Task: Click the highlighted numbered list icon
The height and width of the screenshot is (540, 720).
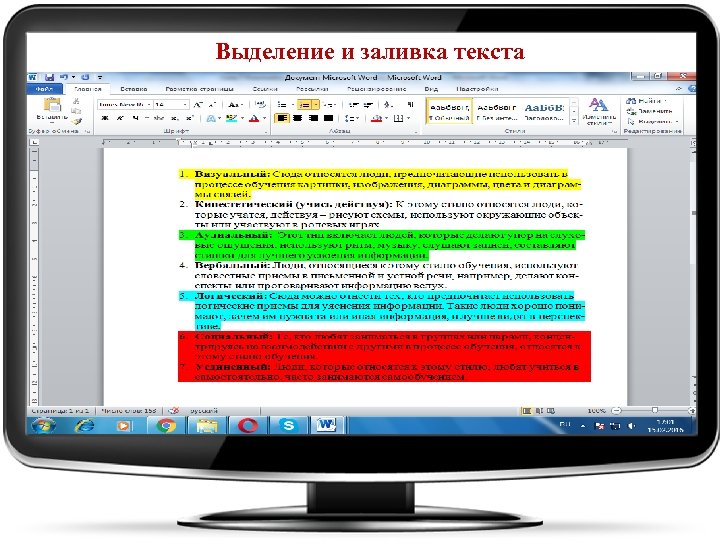Action: click(304, 105)
